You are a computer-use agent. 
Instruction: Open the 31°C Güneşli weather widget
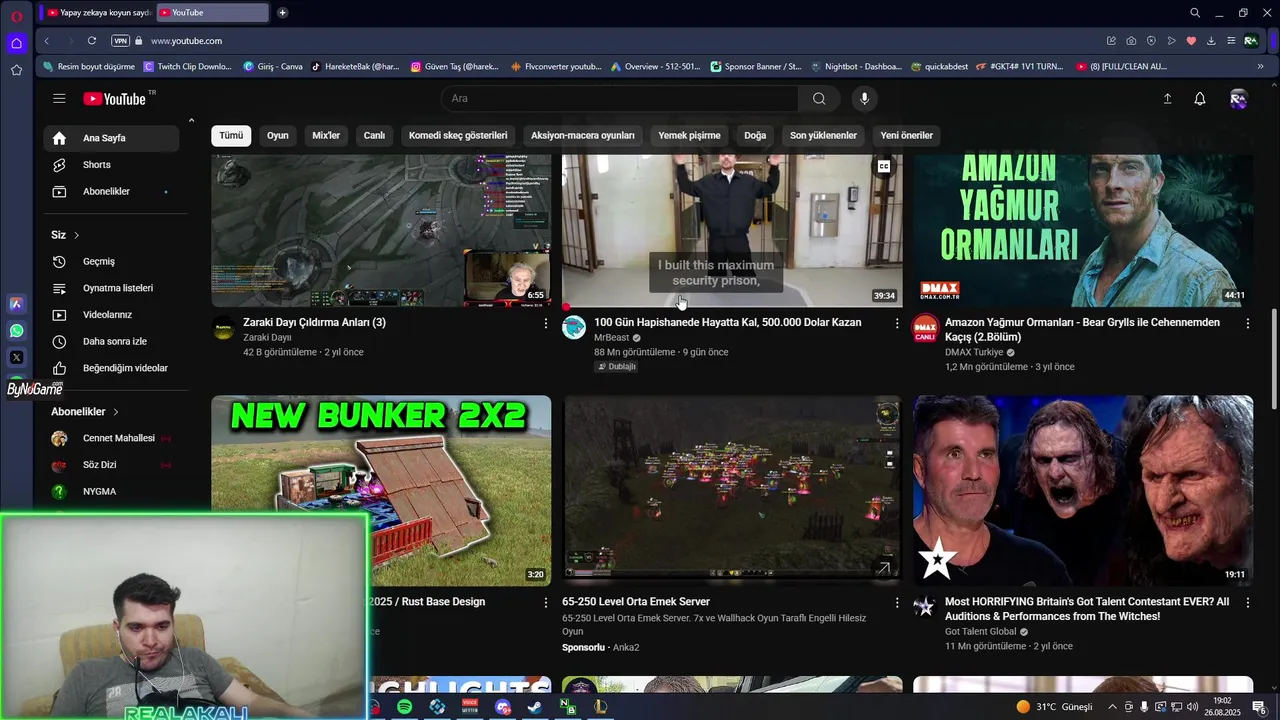coord(1054,707)
